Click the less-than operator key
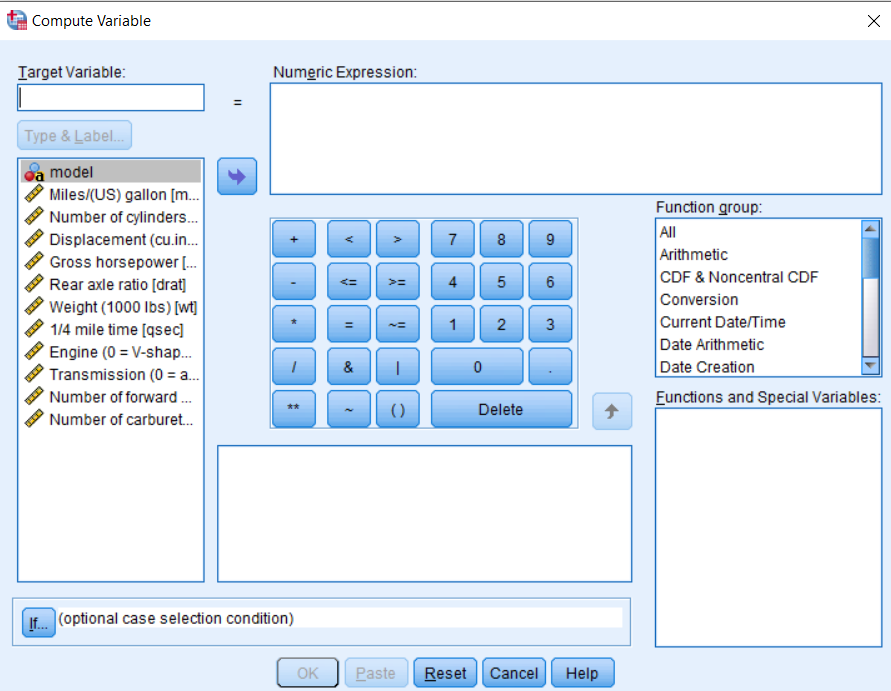The width and height of the screenshot is (891, 691). click(x=349, y=239)
